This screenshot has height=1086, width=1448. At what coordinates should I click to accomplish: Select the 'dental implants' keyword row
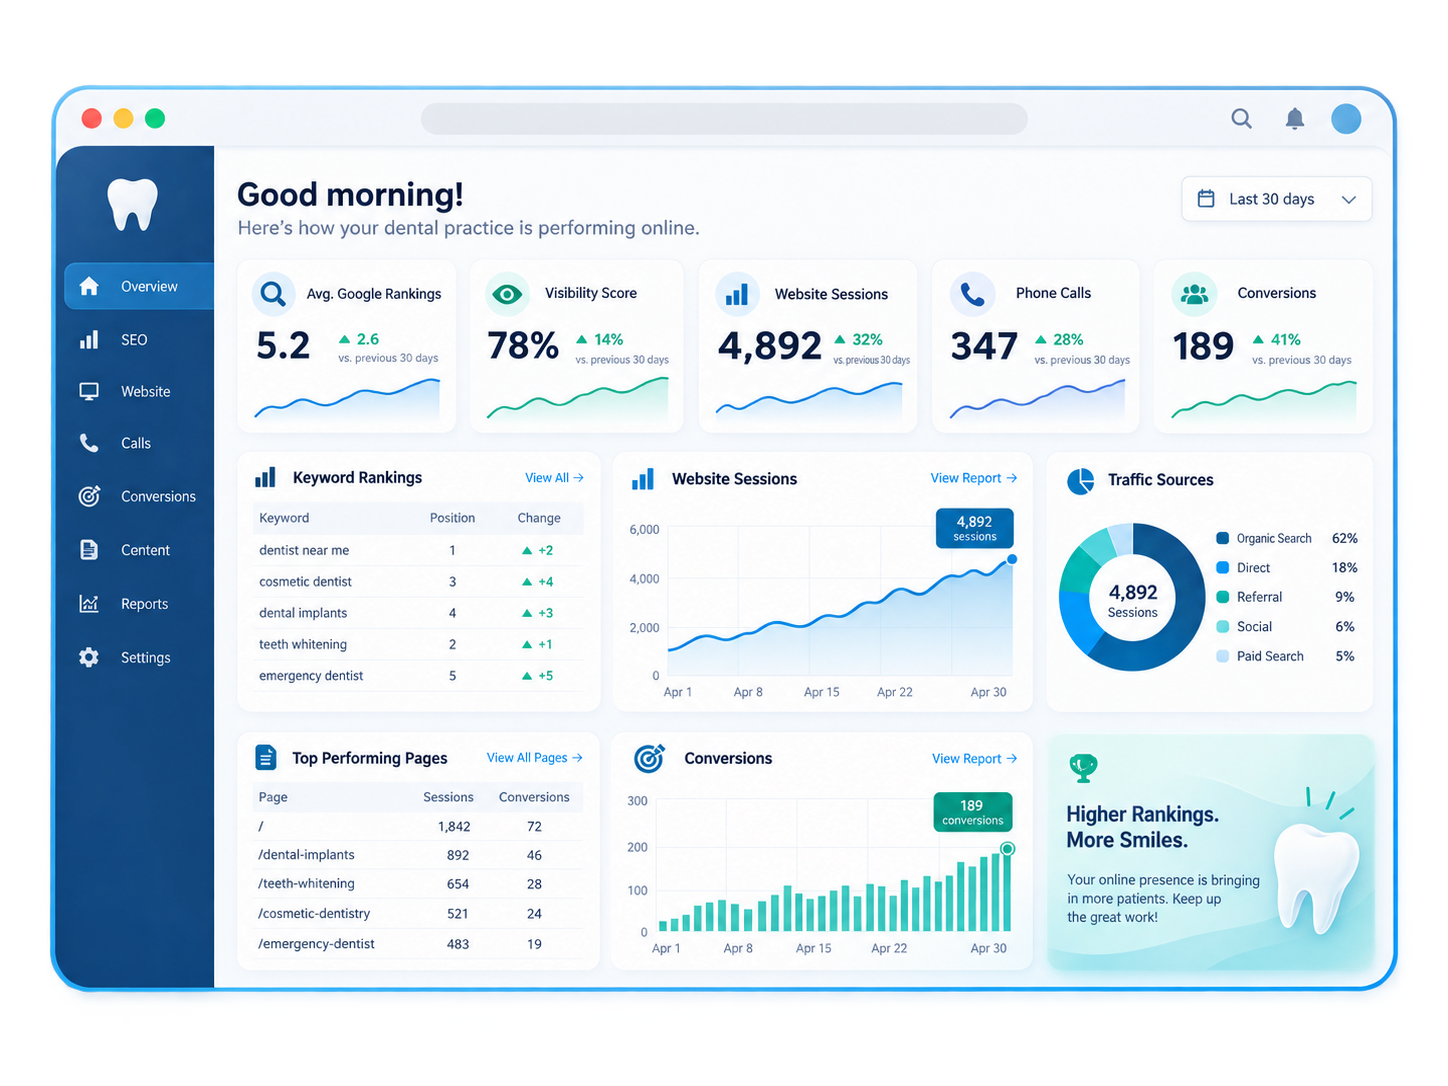tap(418, 613)
